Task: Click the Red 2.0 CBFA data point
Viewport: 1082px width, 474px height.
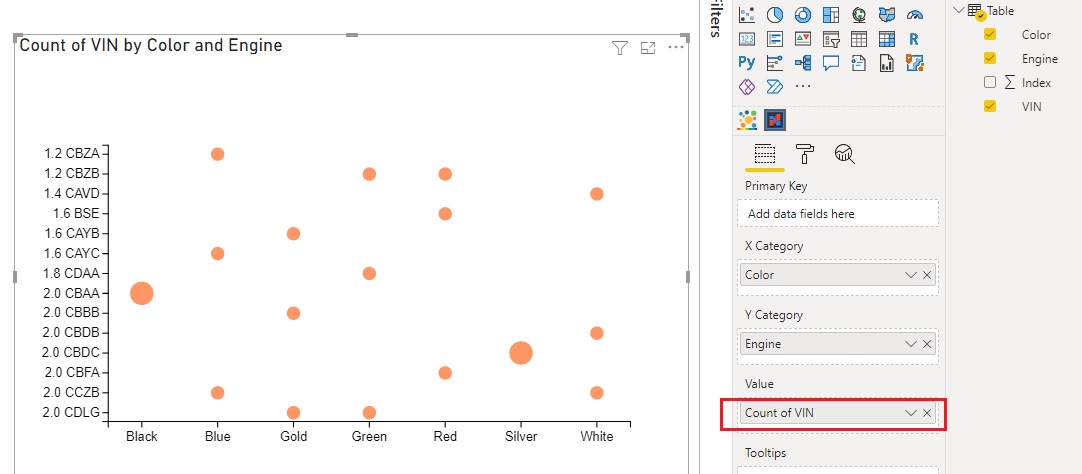Action: tap(445, 373)
